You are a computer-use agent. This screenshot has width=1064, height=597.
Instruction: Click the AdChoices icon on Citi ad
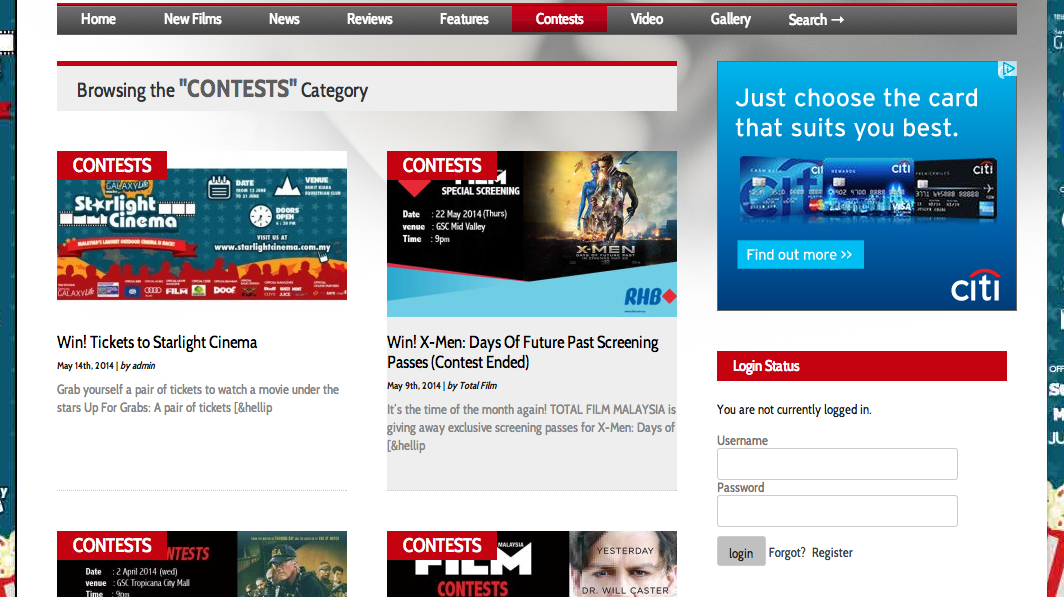(x=1008, y=69)
